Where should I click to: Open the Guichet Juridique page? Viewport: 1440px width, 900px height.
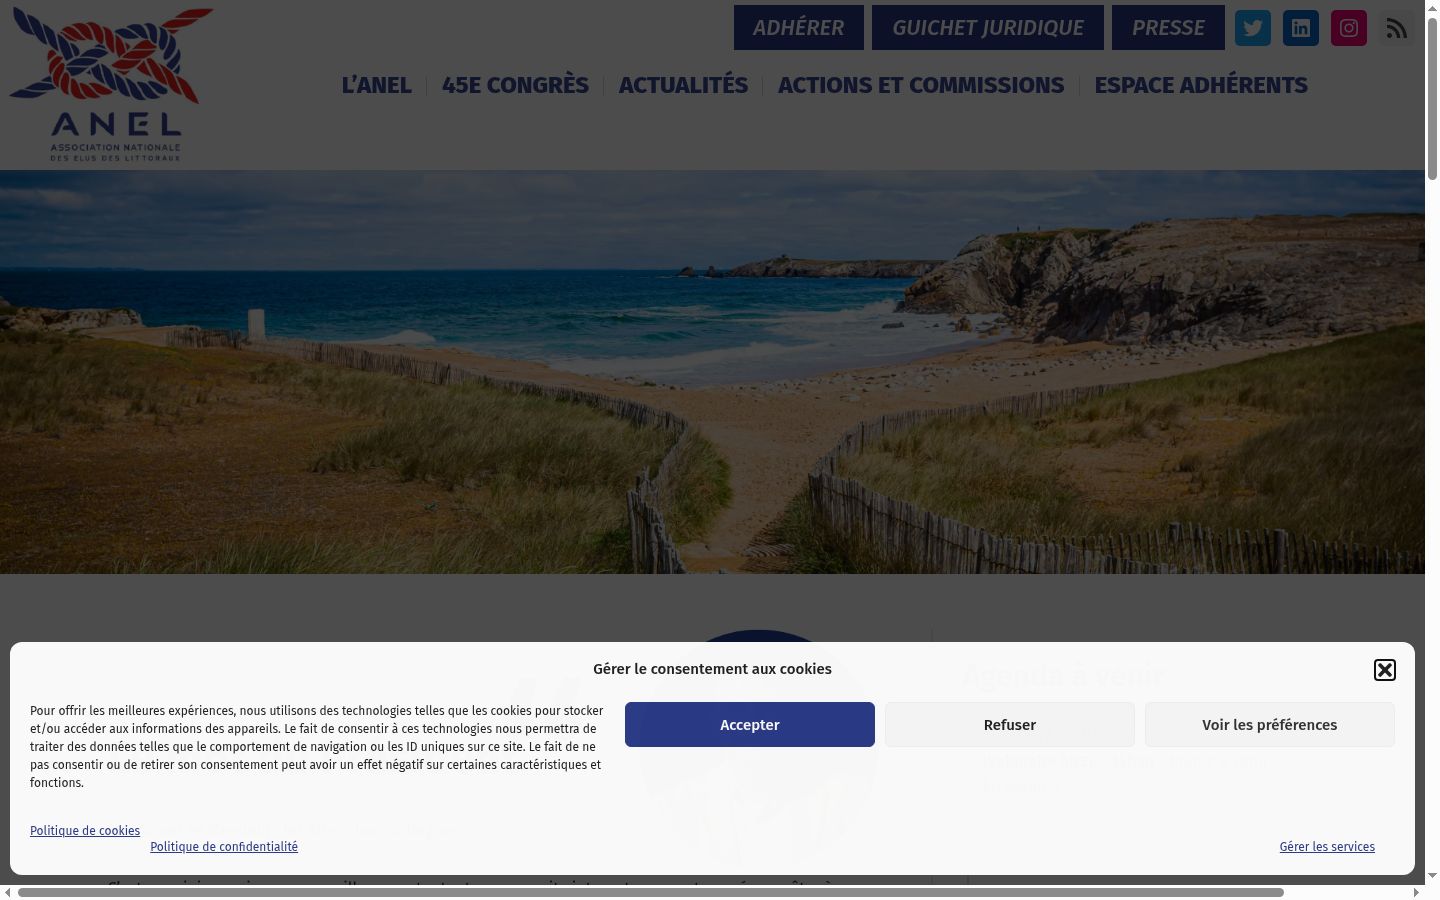pos(988,28)
